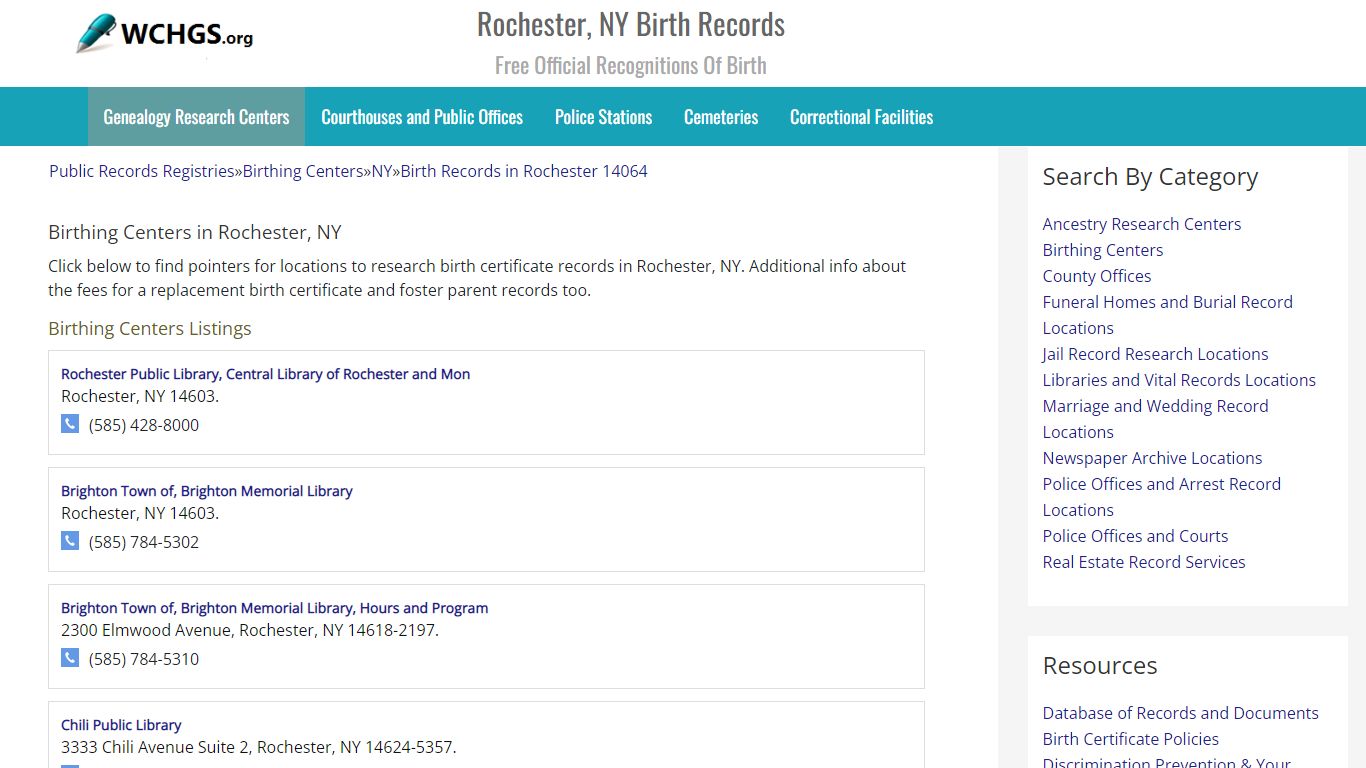The width and height of the screenshot is (1366, 768).
Task: Click phone icon beside (585) 784-5302
Action: click(x=70, y=541)
